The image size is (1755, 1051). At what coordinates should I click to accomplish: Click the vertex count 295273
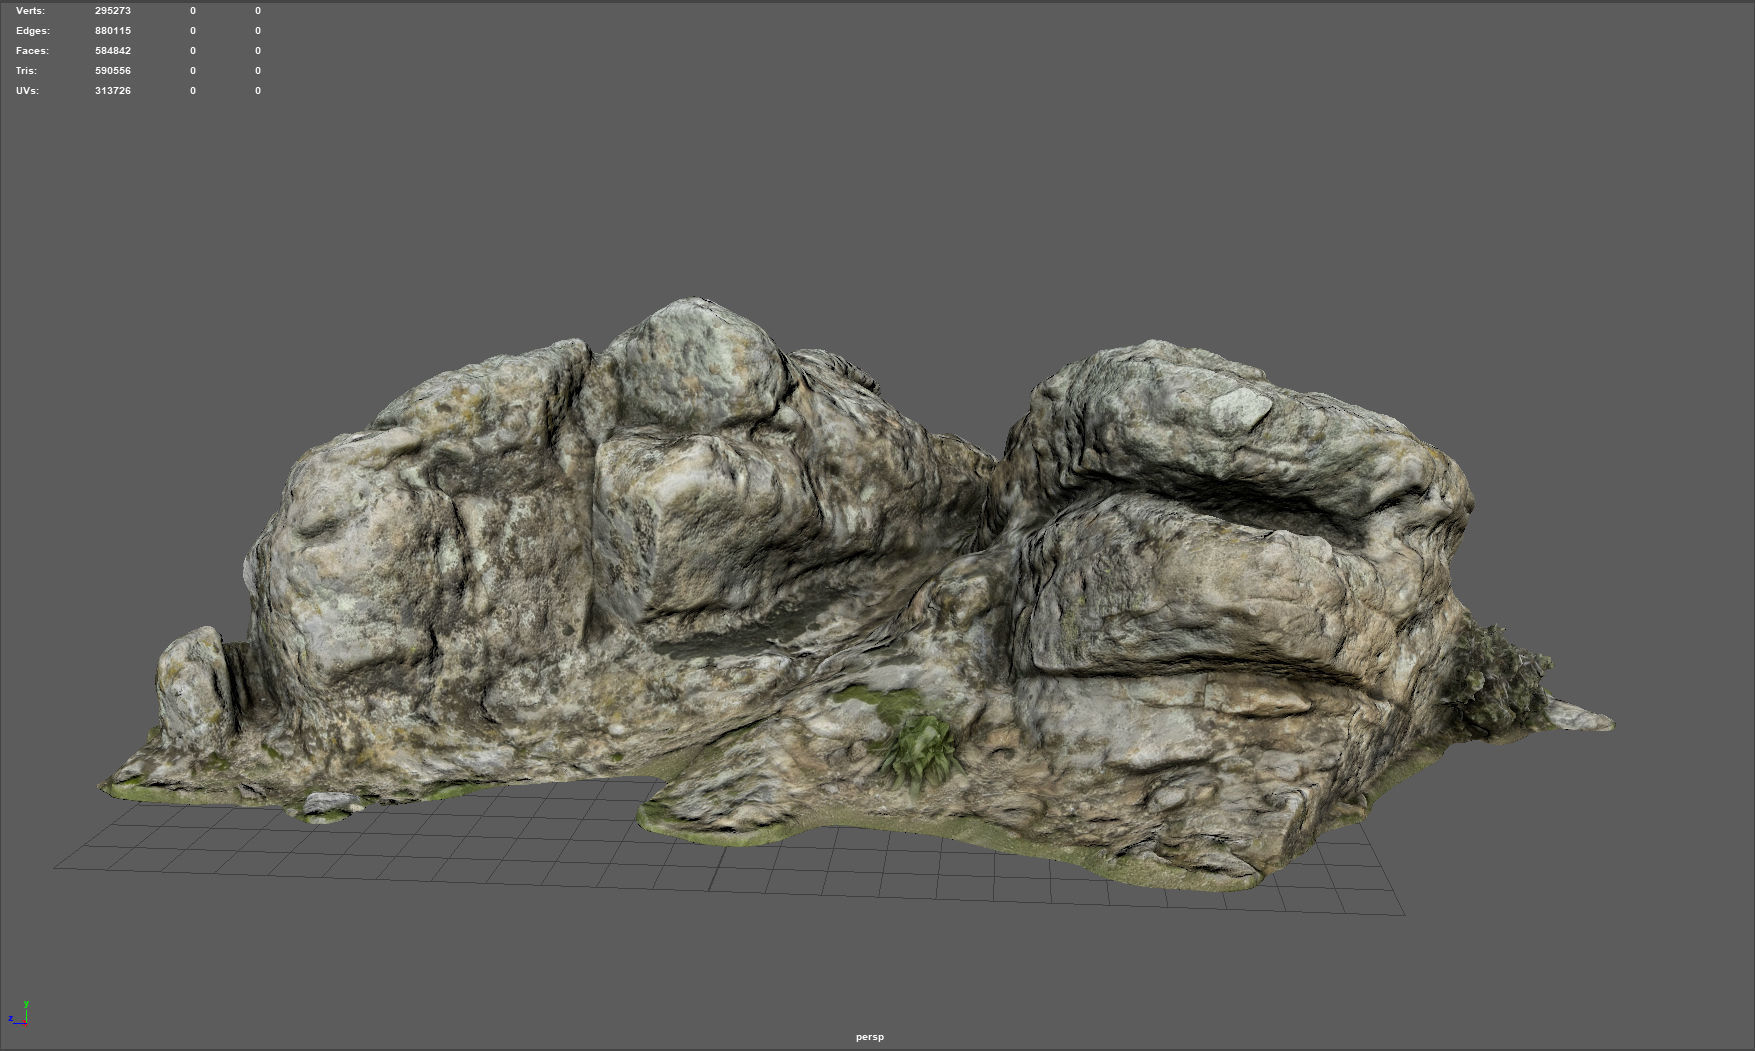113,11
